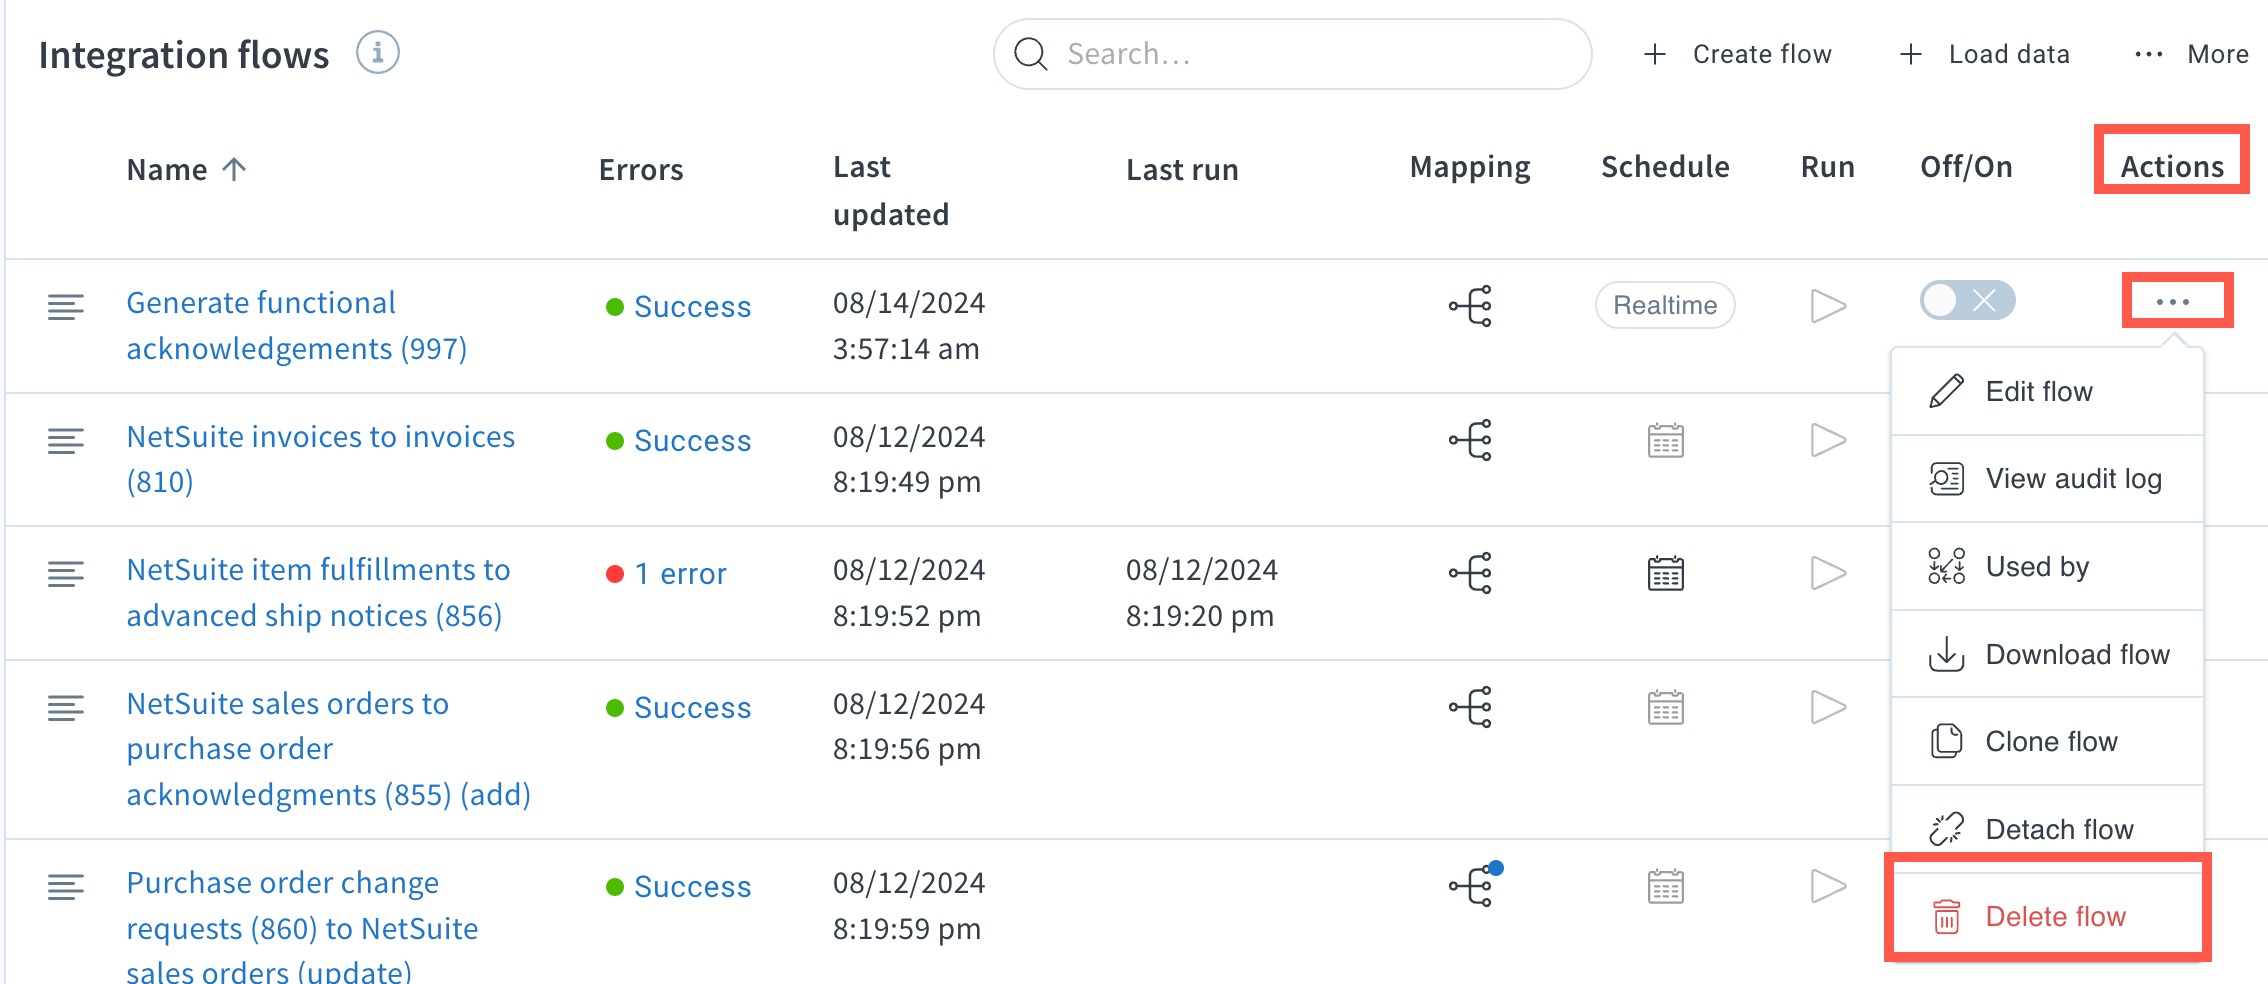Open NetSuite invoices to invoices (810) flow
Image resolution: width=2268 pixels, height=984 pixels.
(x=320, y=459)
